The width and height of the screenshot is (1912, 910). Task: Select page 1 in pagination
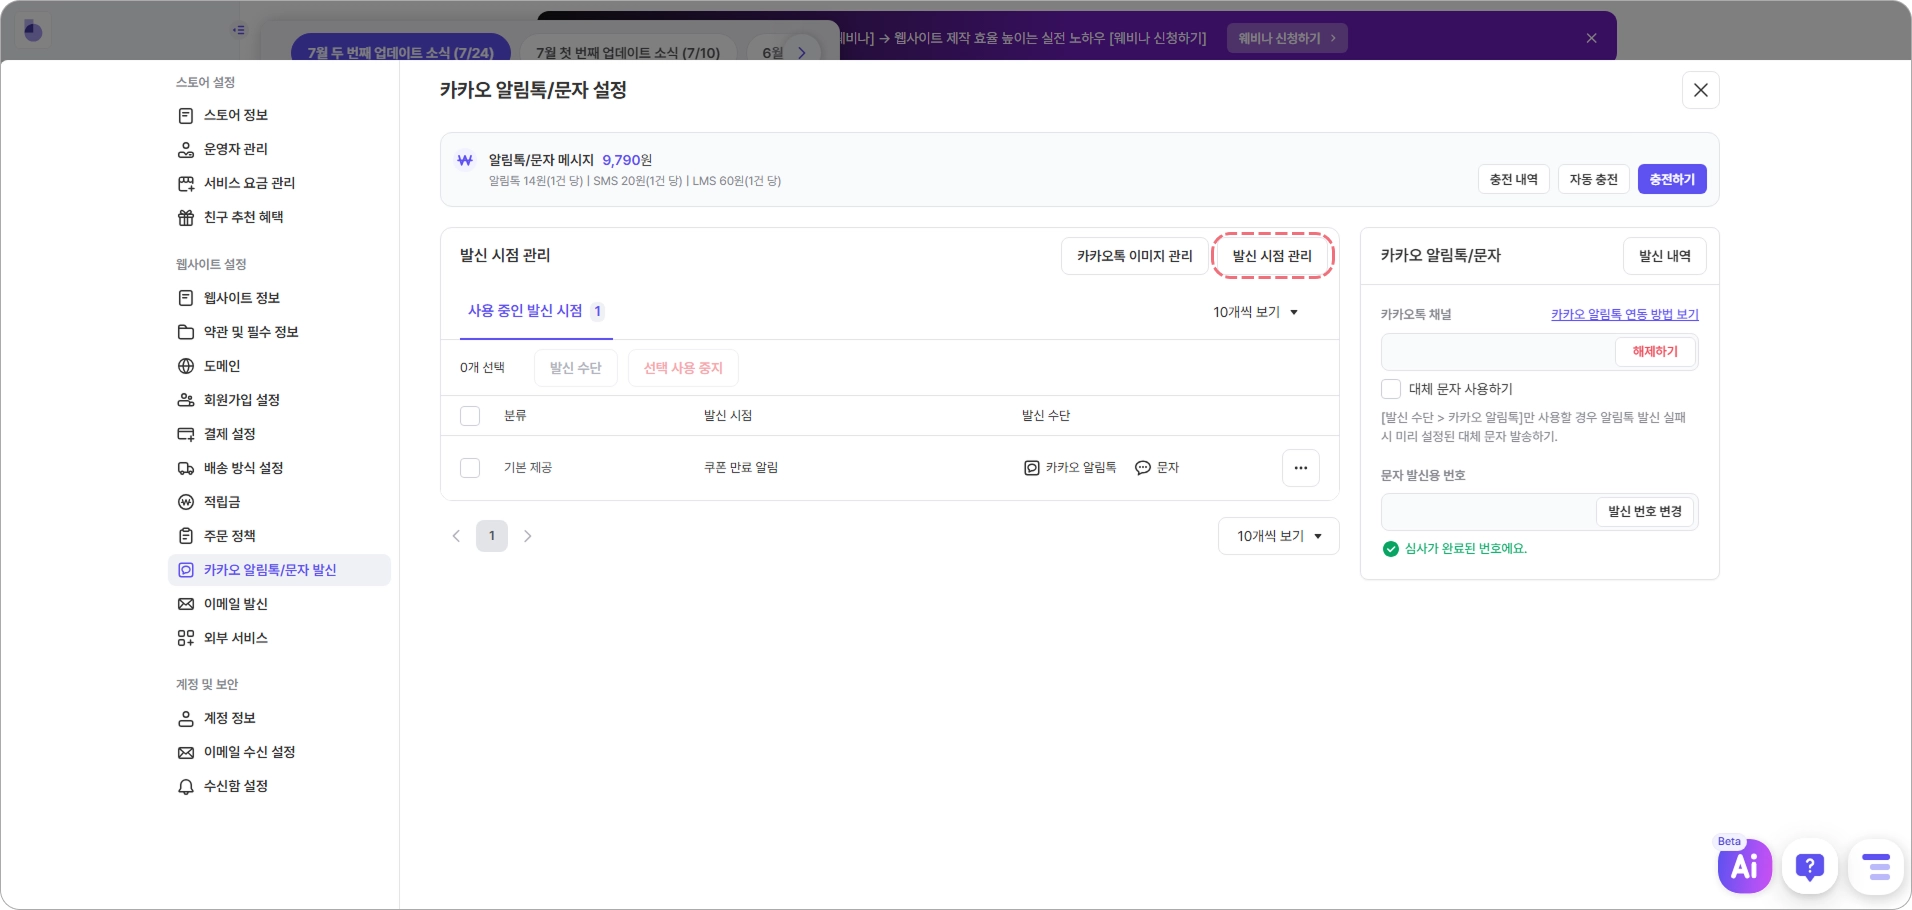(x=492, y=536)
